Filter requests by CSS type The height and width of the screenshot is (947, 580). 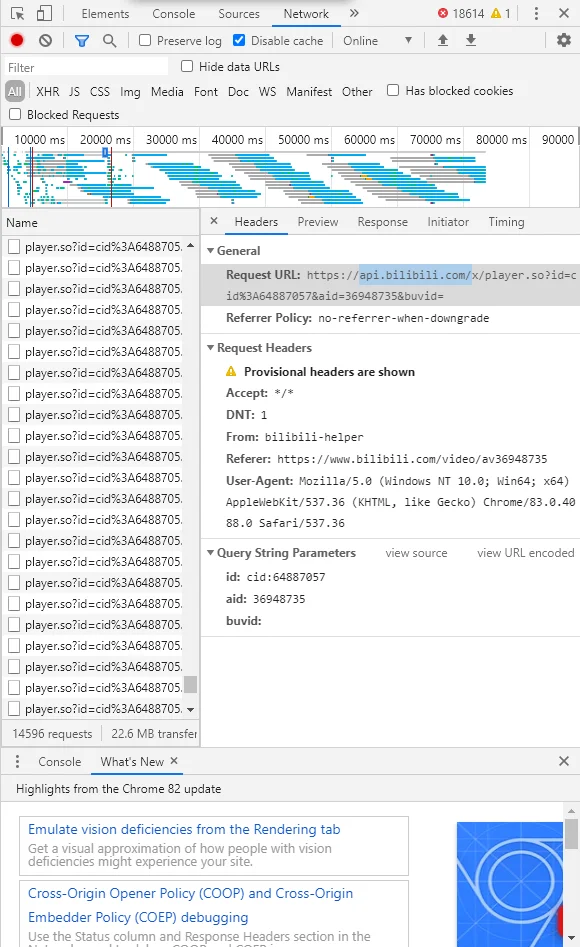pyautogui.click(x=100, y=91)
